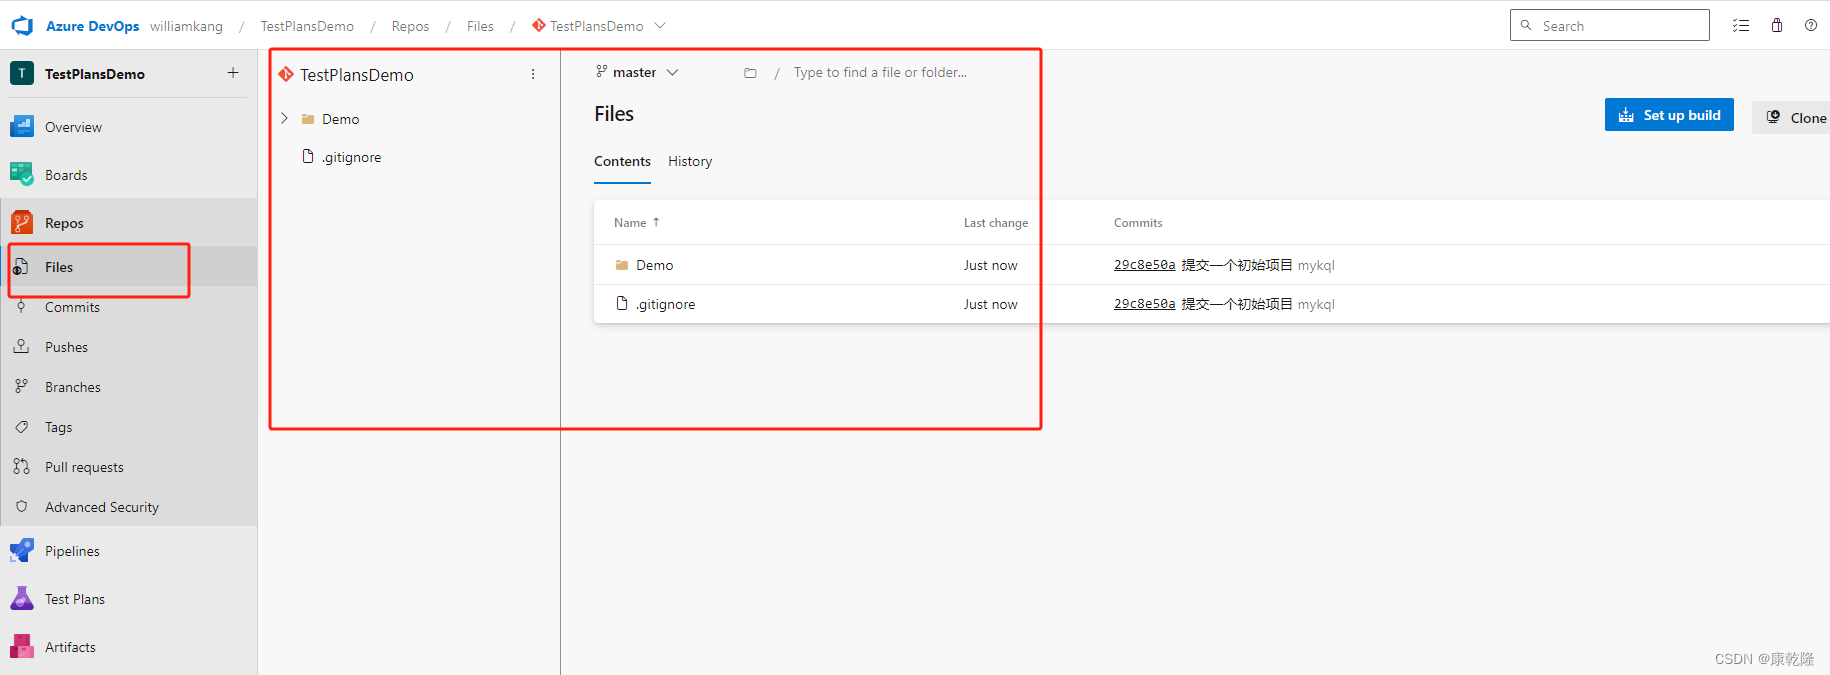The image size is (1830, 675).
Task: Sort the file list by Name column
Action: (x=637, y=223)
